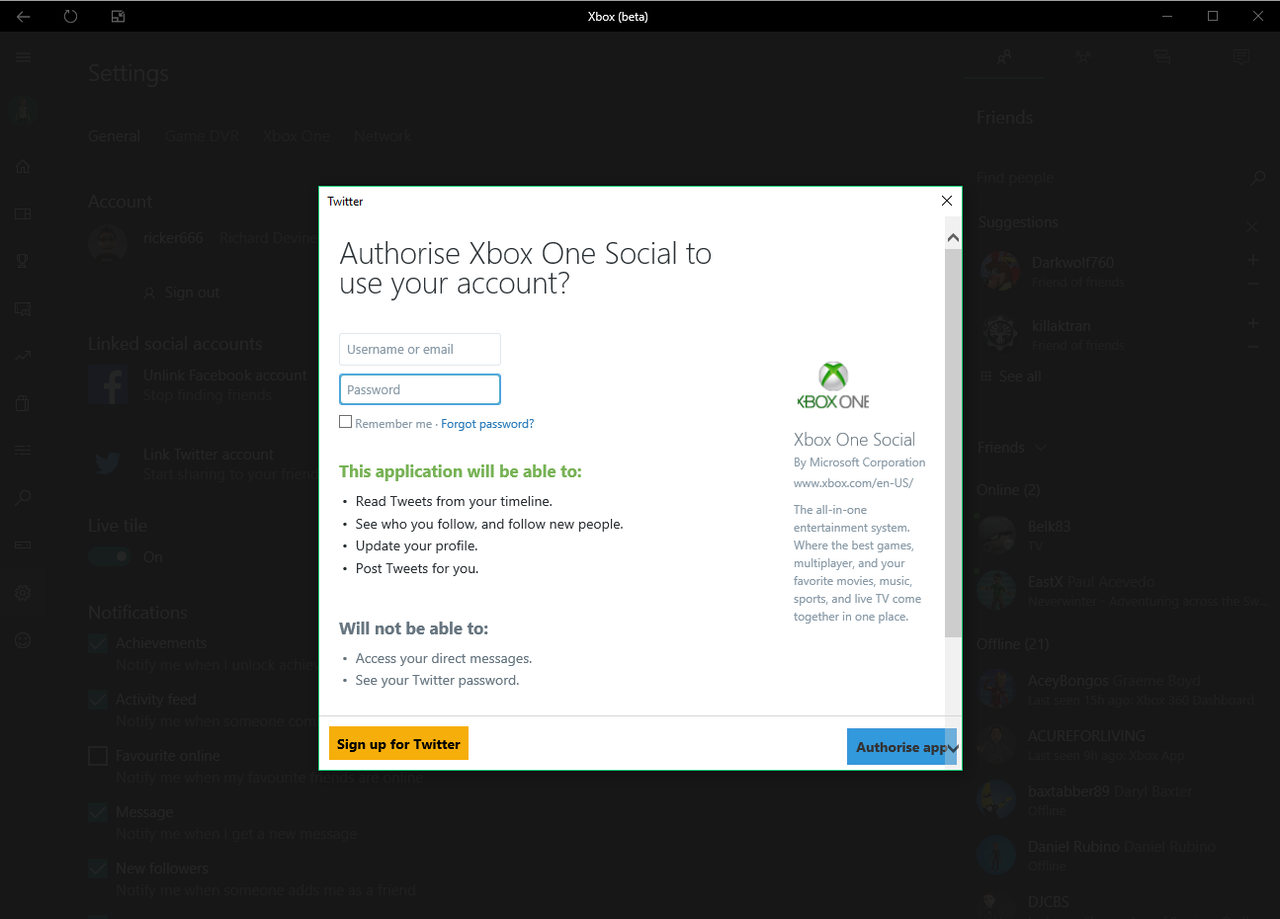Select offline friend ACUREFORLIVING
The image size is (1280, 919).
(x=1123, y=745)
